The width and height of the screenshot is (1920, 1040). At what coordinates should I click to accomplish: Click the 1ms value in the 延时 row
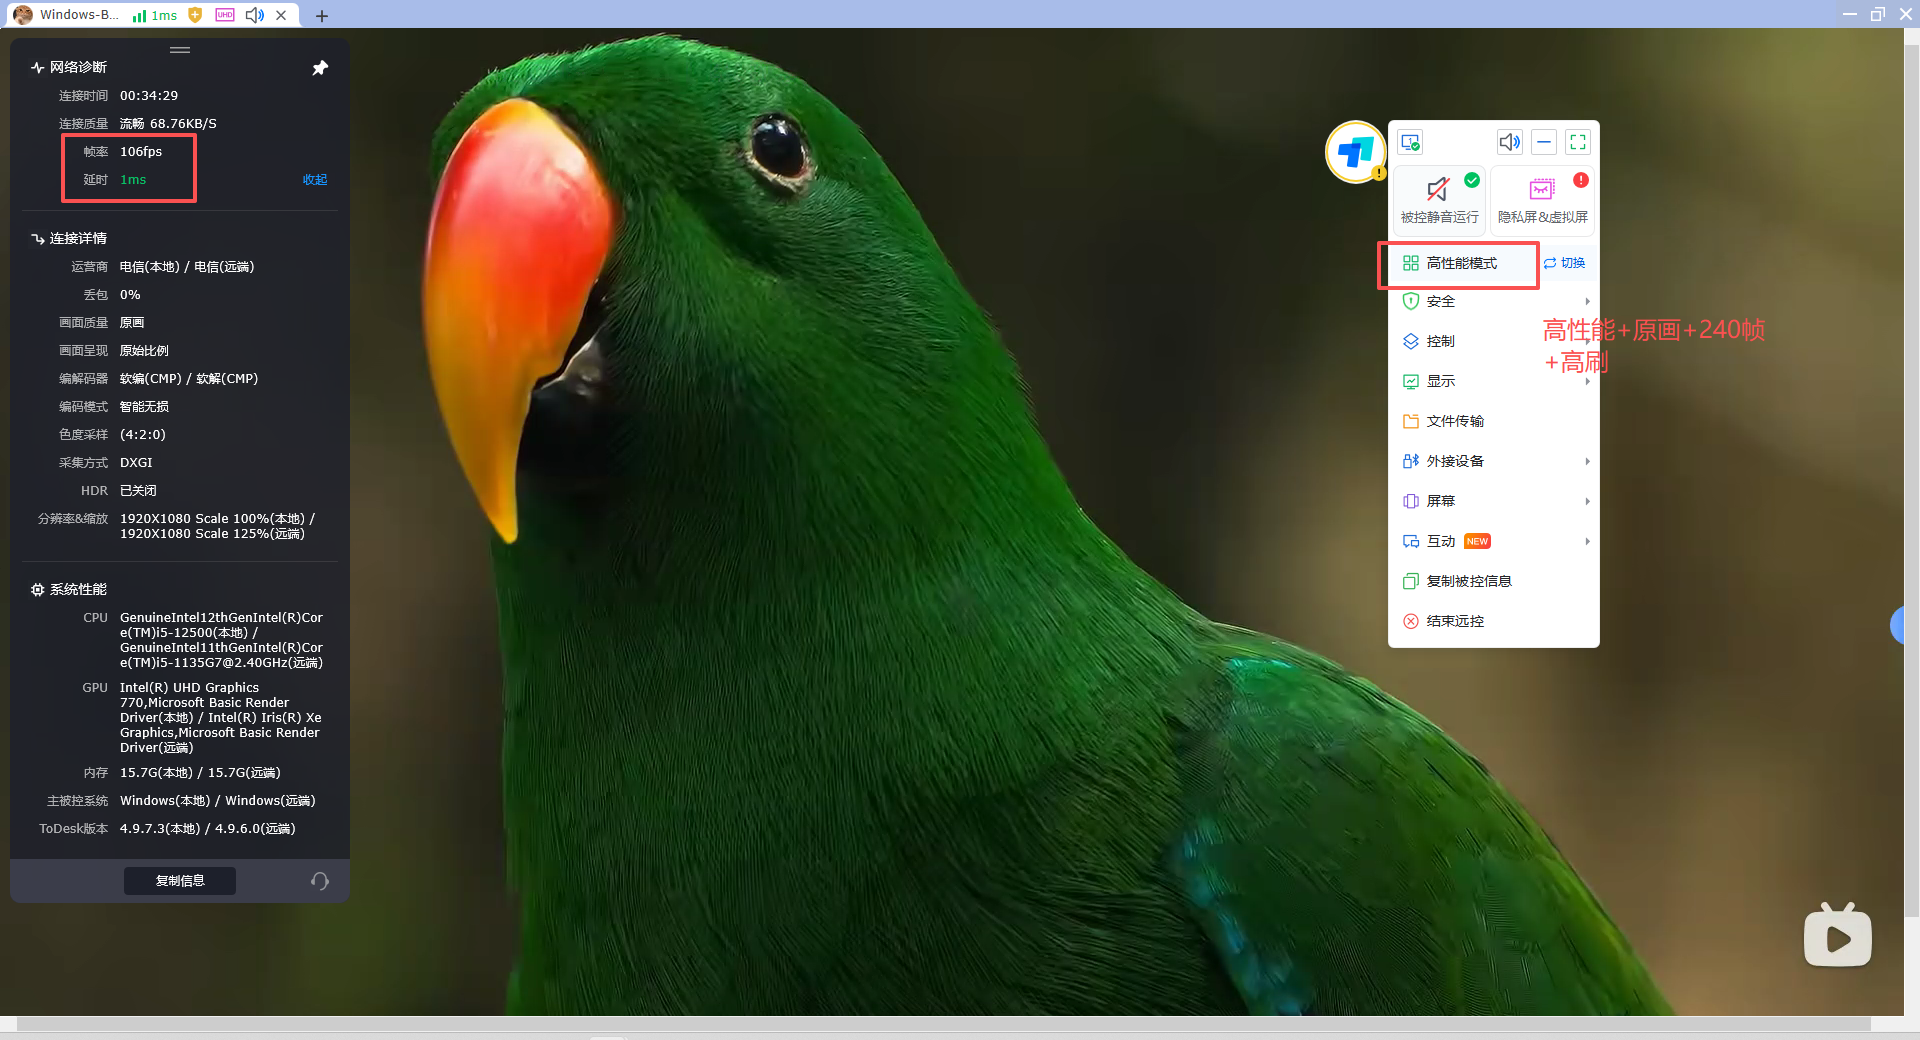coord(133,180)
